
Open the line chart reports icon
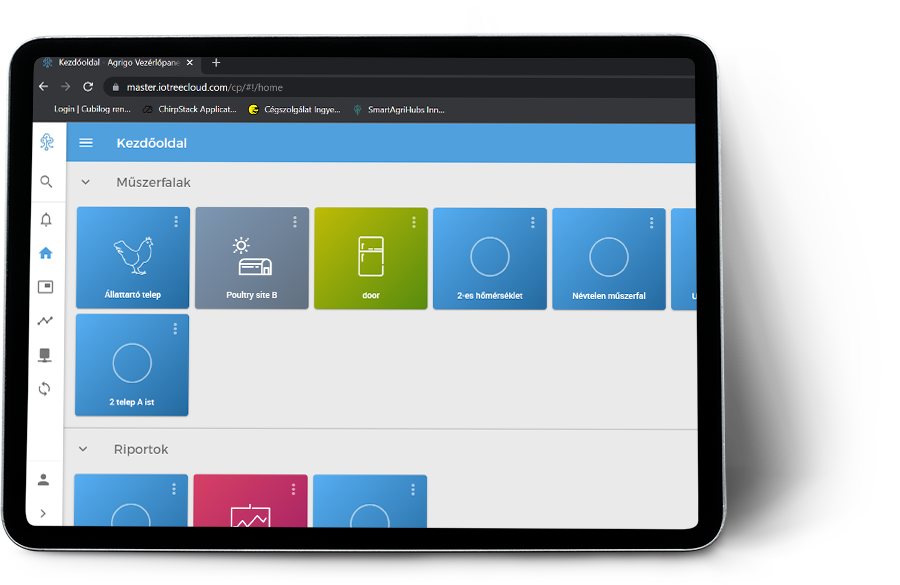click(x=45, y=320)
